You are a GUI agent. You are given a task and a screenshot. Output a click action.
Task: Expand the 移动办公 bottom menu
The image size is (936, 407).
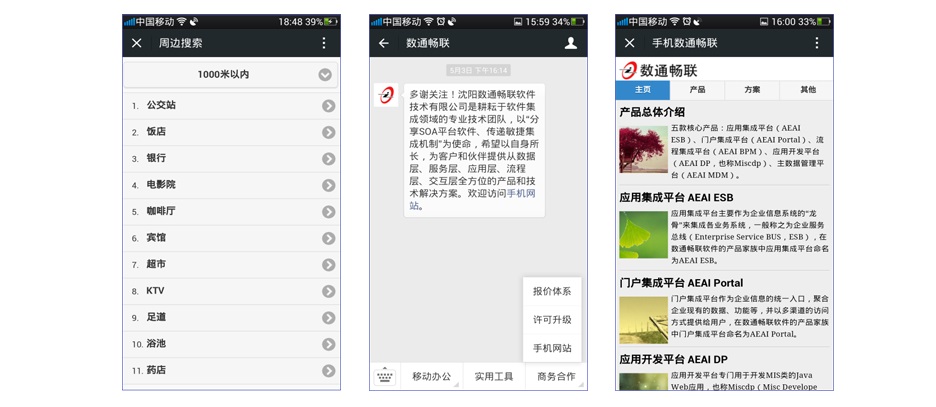[432, 377]
